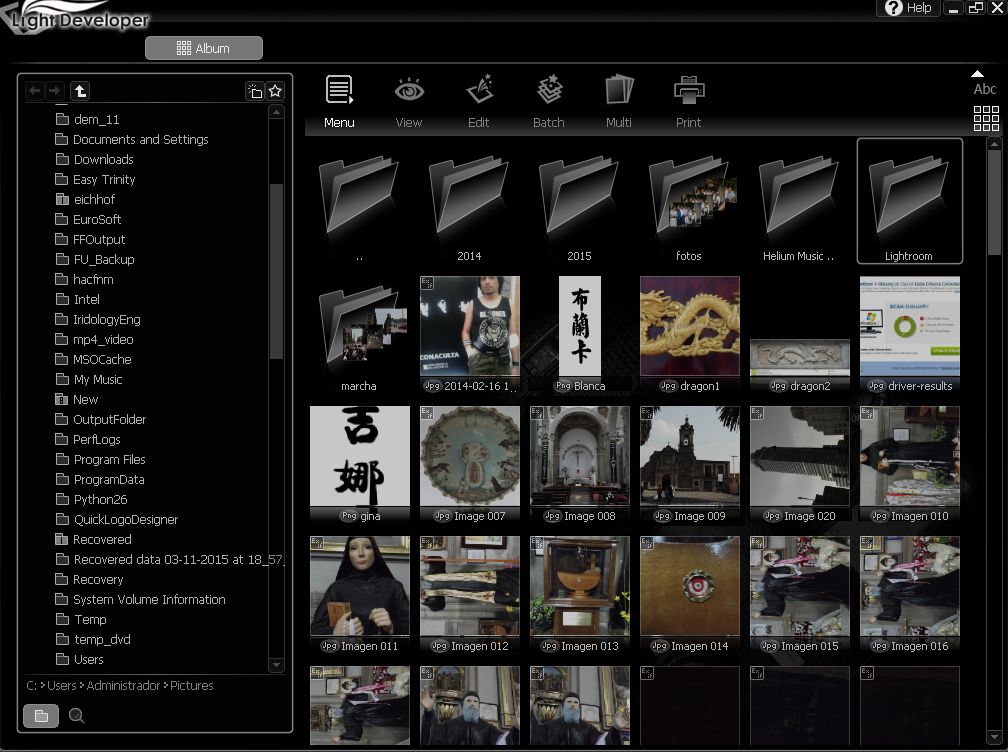This screenshot has width=1008, height=752.
Task: Open the Help menu
Action: pyautogui.click(x=908, y=8)
